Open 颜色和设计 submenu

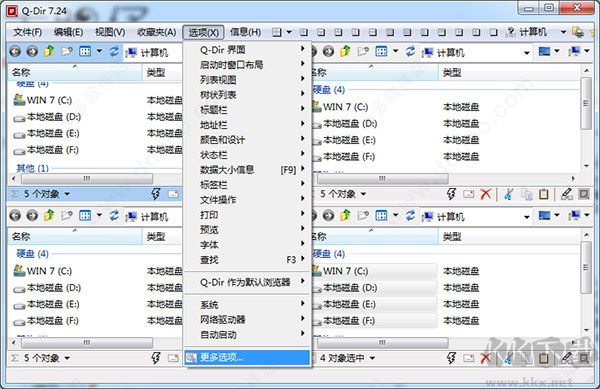click(x=248, y=140)
